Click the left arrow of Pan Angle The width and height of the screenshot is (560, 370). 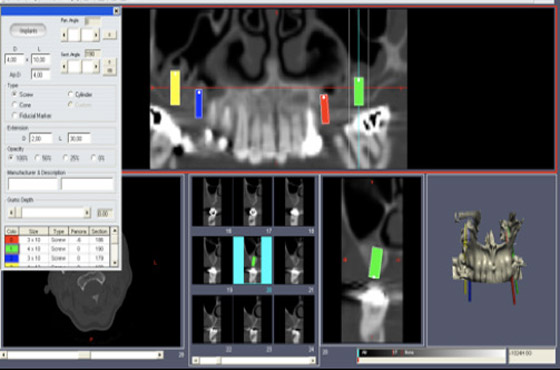pos(64,35)
